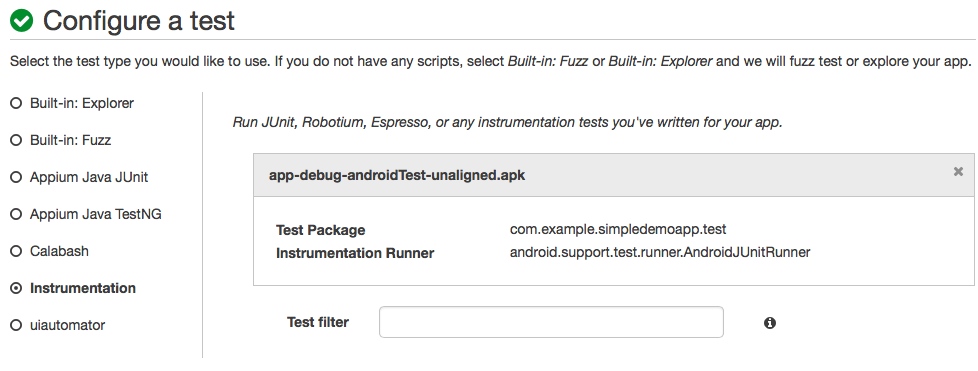978x371 pixels.
Task: Select Appium Java JUnit test type
Action: click(x=17, y=178)
